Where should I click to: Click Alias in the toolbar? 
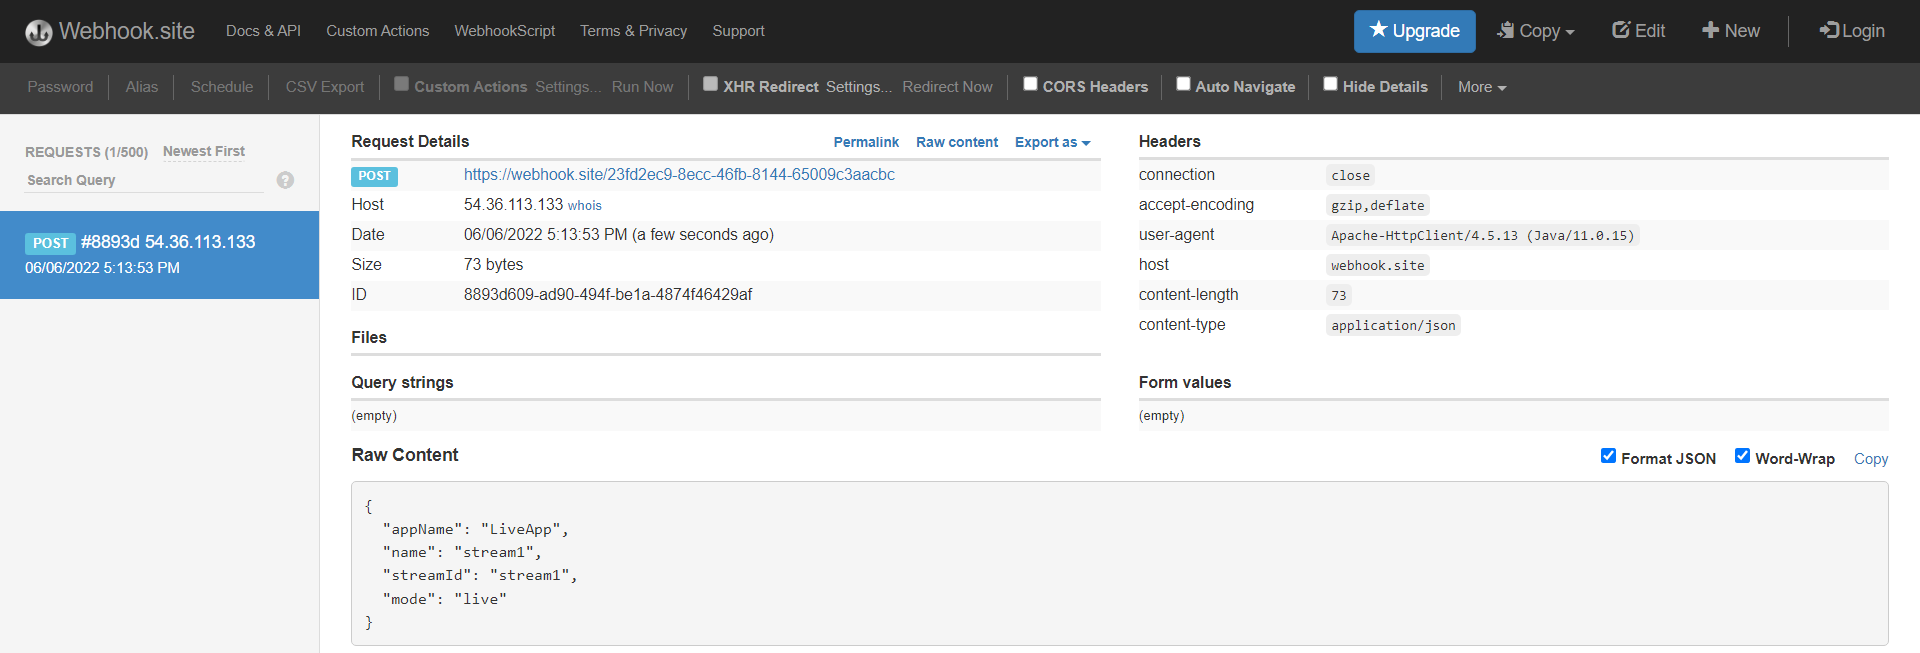click(x=142, y=87)
